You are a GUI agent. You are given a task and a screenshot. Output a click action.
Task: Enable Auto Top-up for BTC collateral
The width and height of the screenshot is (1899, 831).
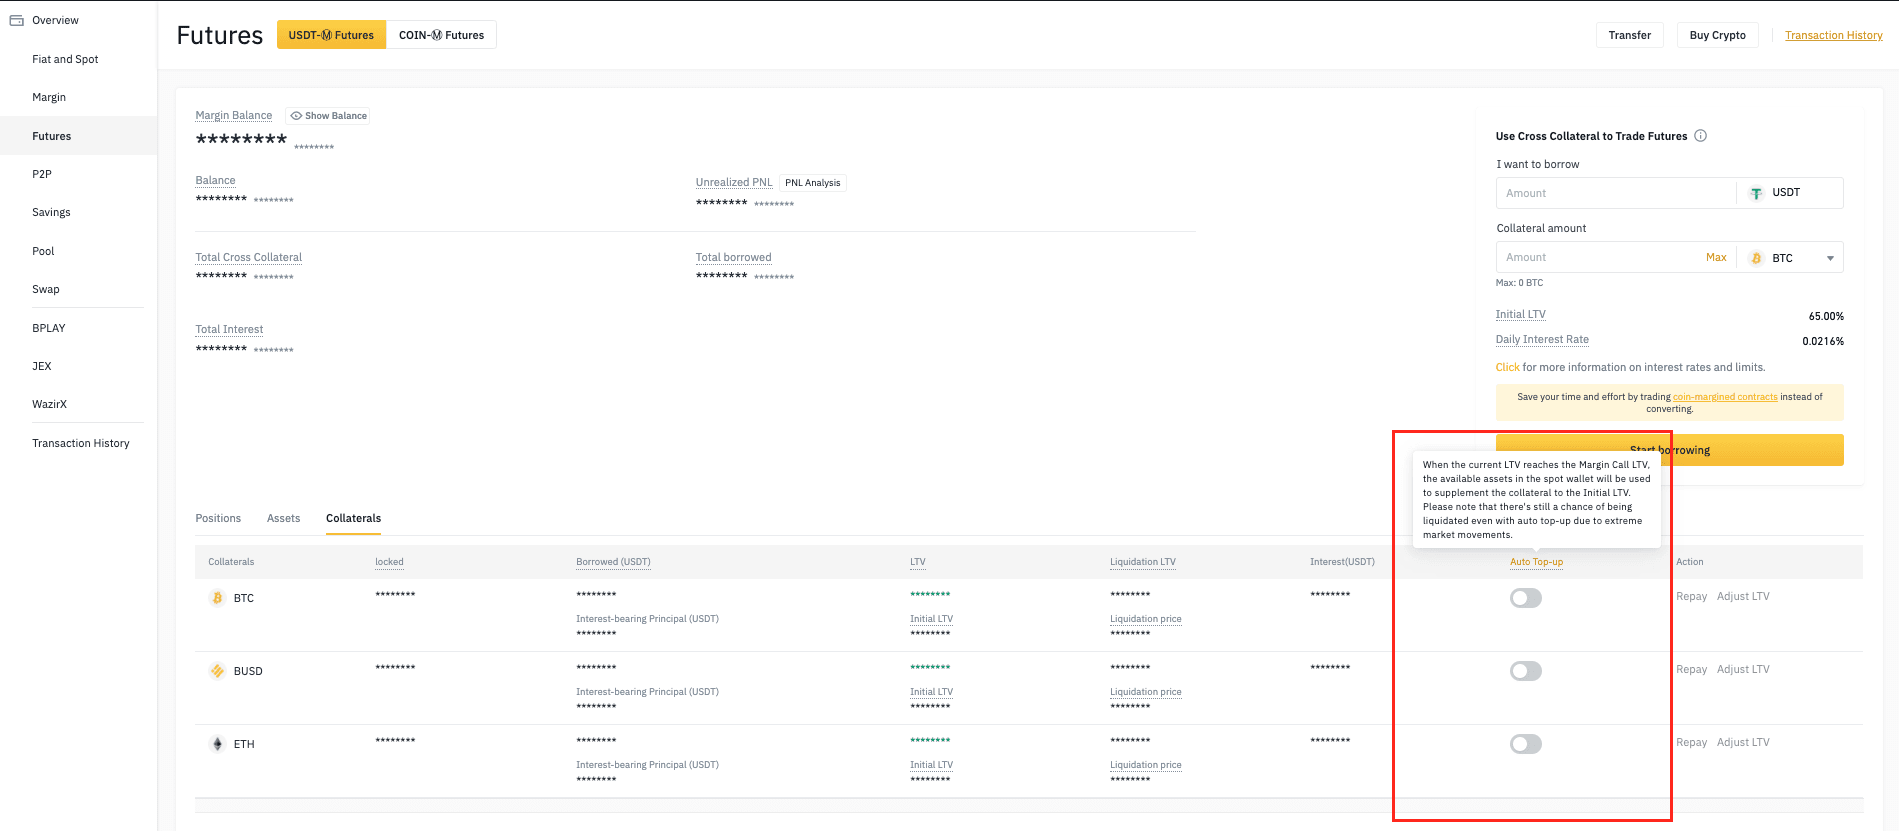[x=1526, y=598]
